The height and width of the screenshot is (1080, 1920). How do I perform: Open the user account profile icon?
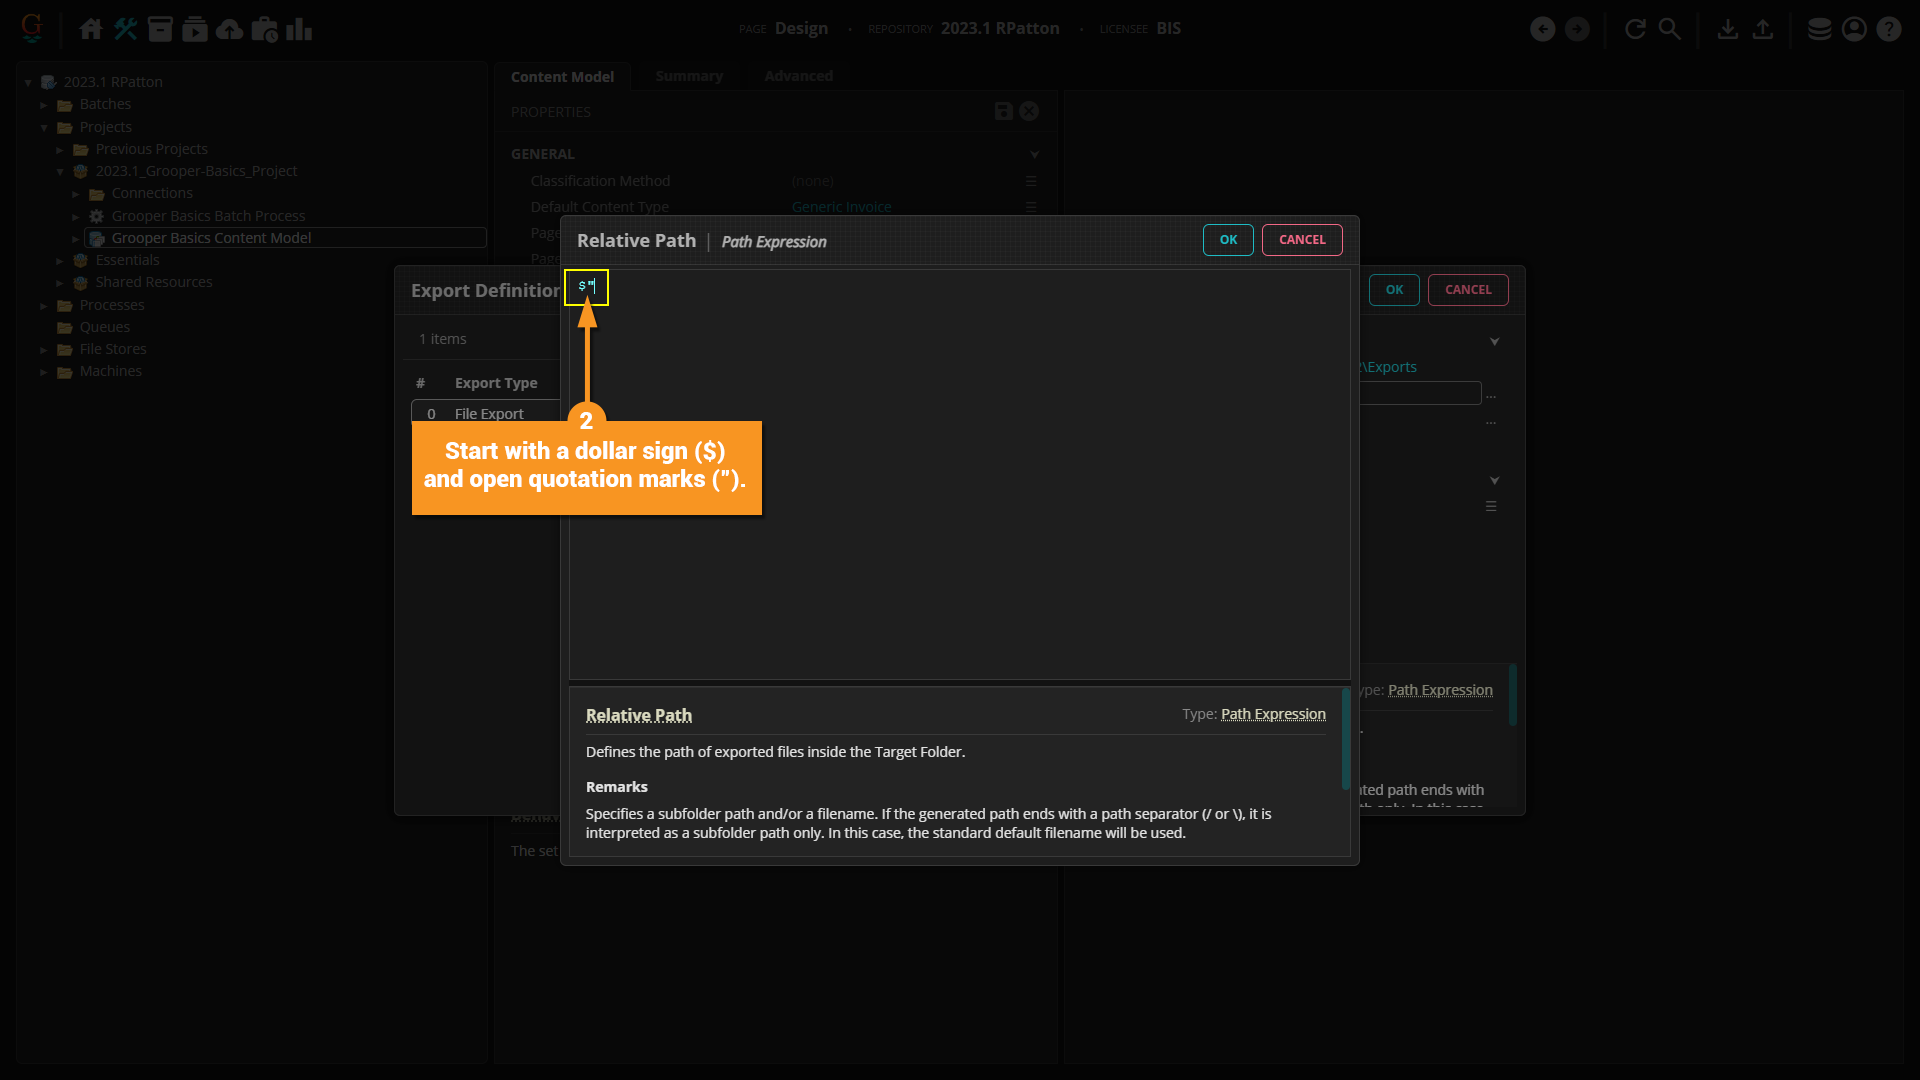1854,29
